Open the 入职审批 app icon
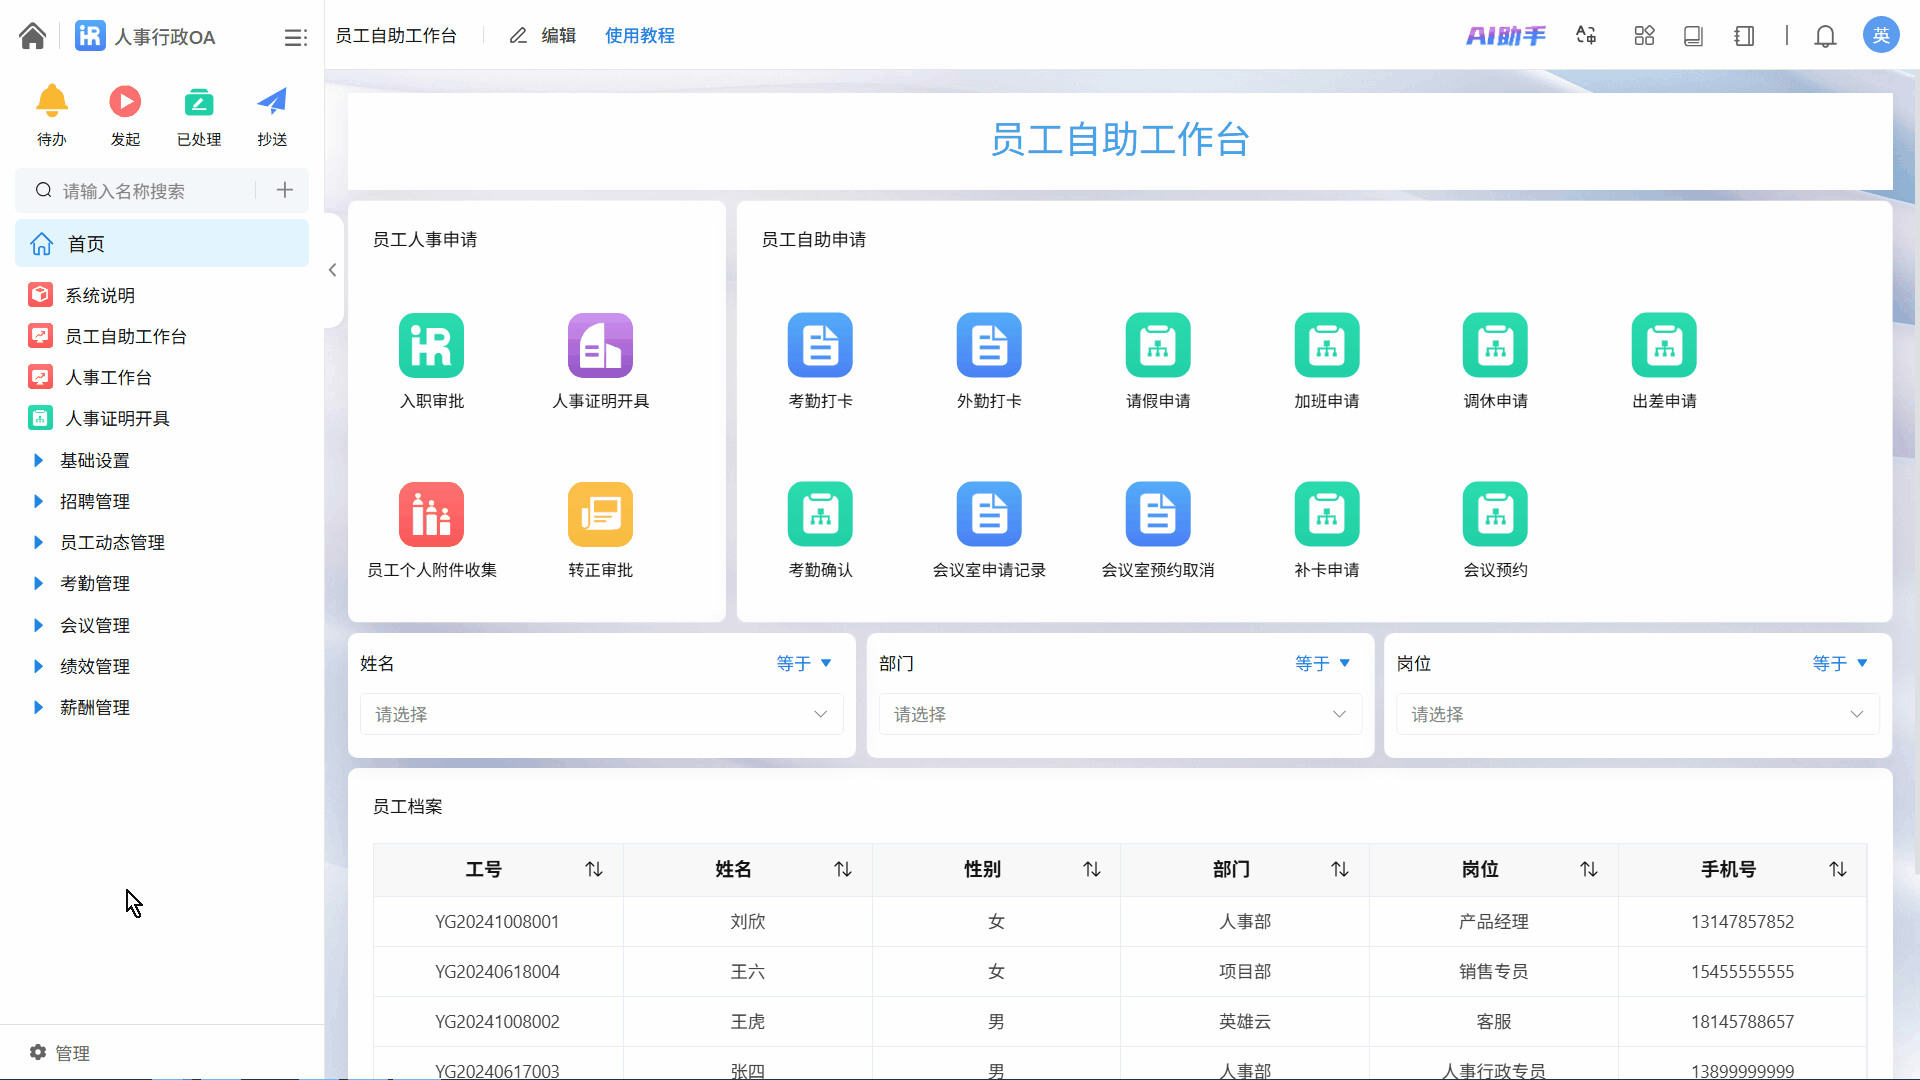 [x=431, y=346]
